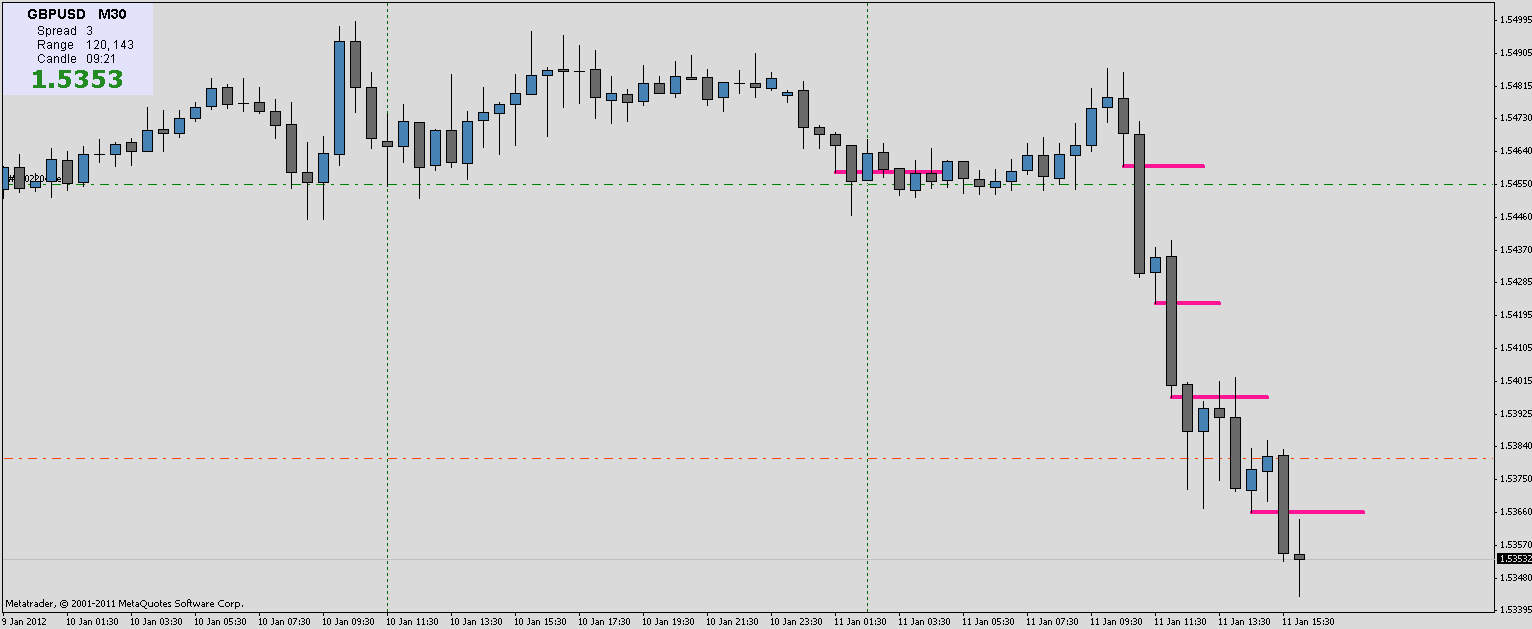Click the 11 Jan 07:30 time label
Screen dimensions: 1532x629
(x=1052, y=622)
